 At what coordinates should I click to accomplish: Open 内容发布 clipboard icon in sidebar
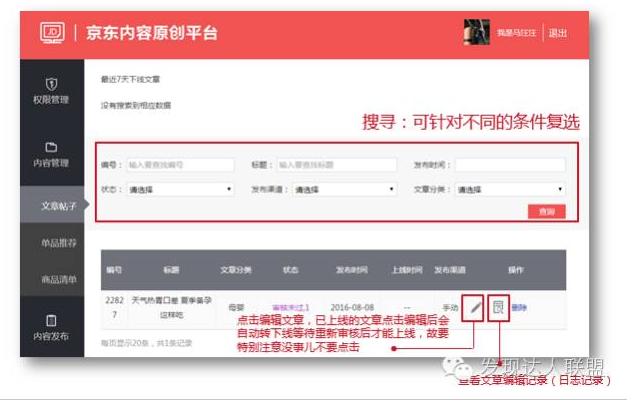click(x=51, y=321)
